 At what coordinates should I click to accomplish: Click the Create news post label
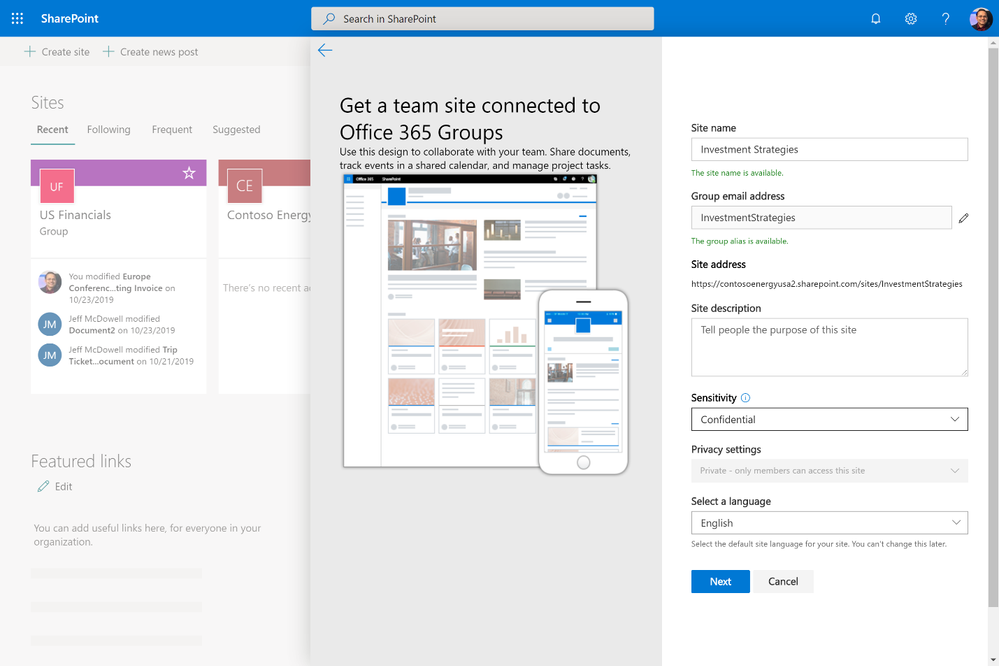(159, 52)
